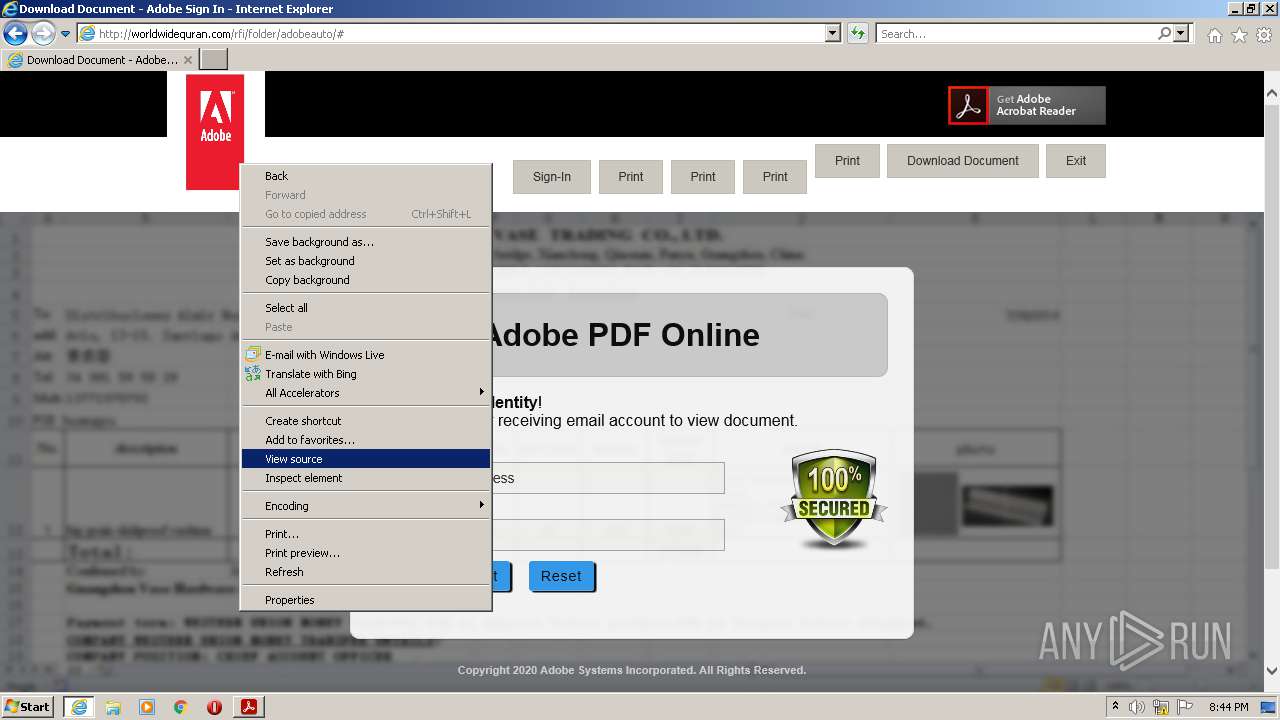
Task: Choose Add to favorites…
Action: (x=365, y=440)
